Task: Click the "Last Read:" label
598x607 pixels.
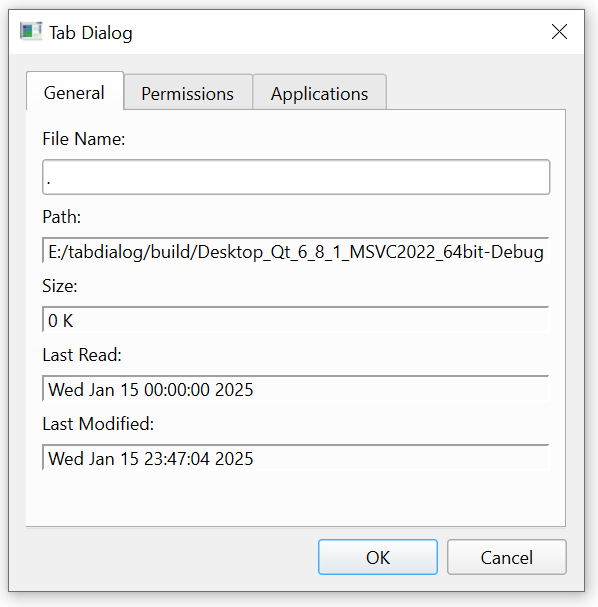Action: [82, 355]
